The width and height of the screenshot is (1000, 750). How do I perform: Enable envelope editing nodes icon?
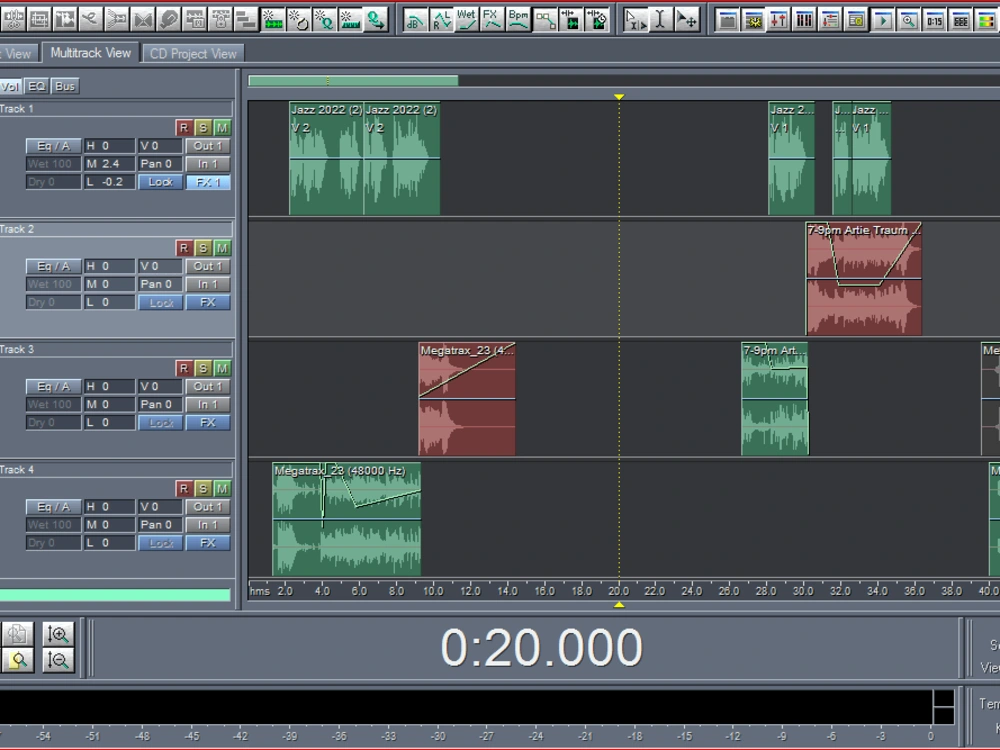(x=545, y=19)
